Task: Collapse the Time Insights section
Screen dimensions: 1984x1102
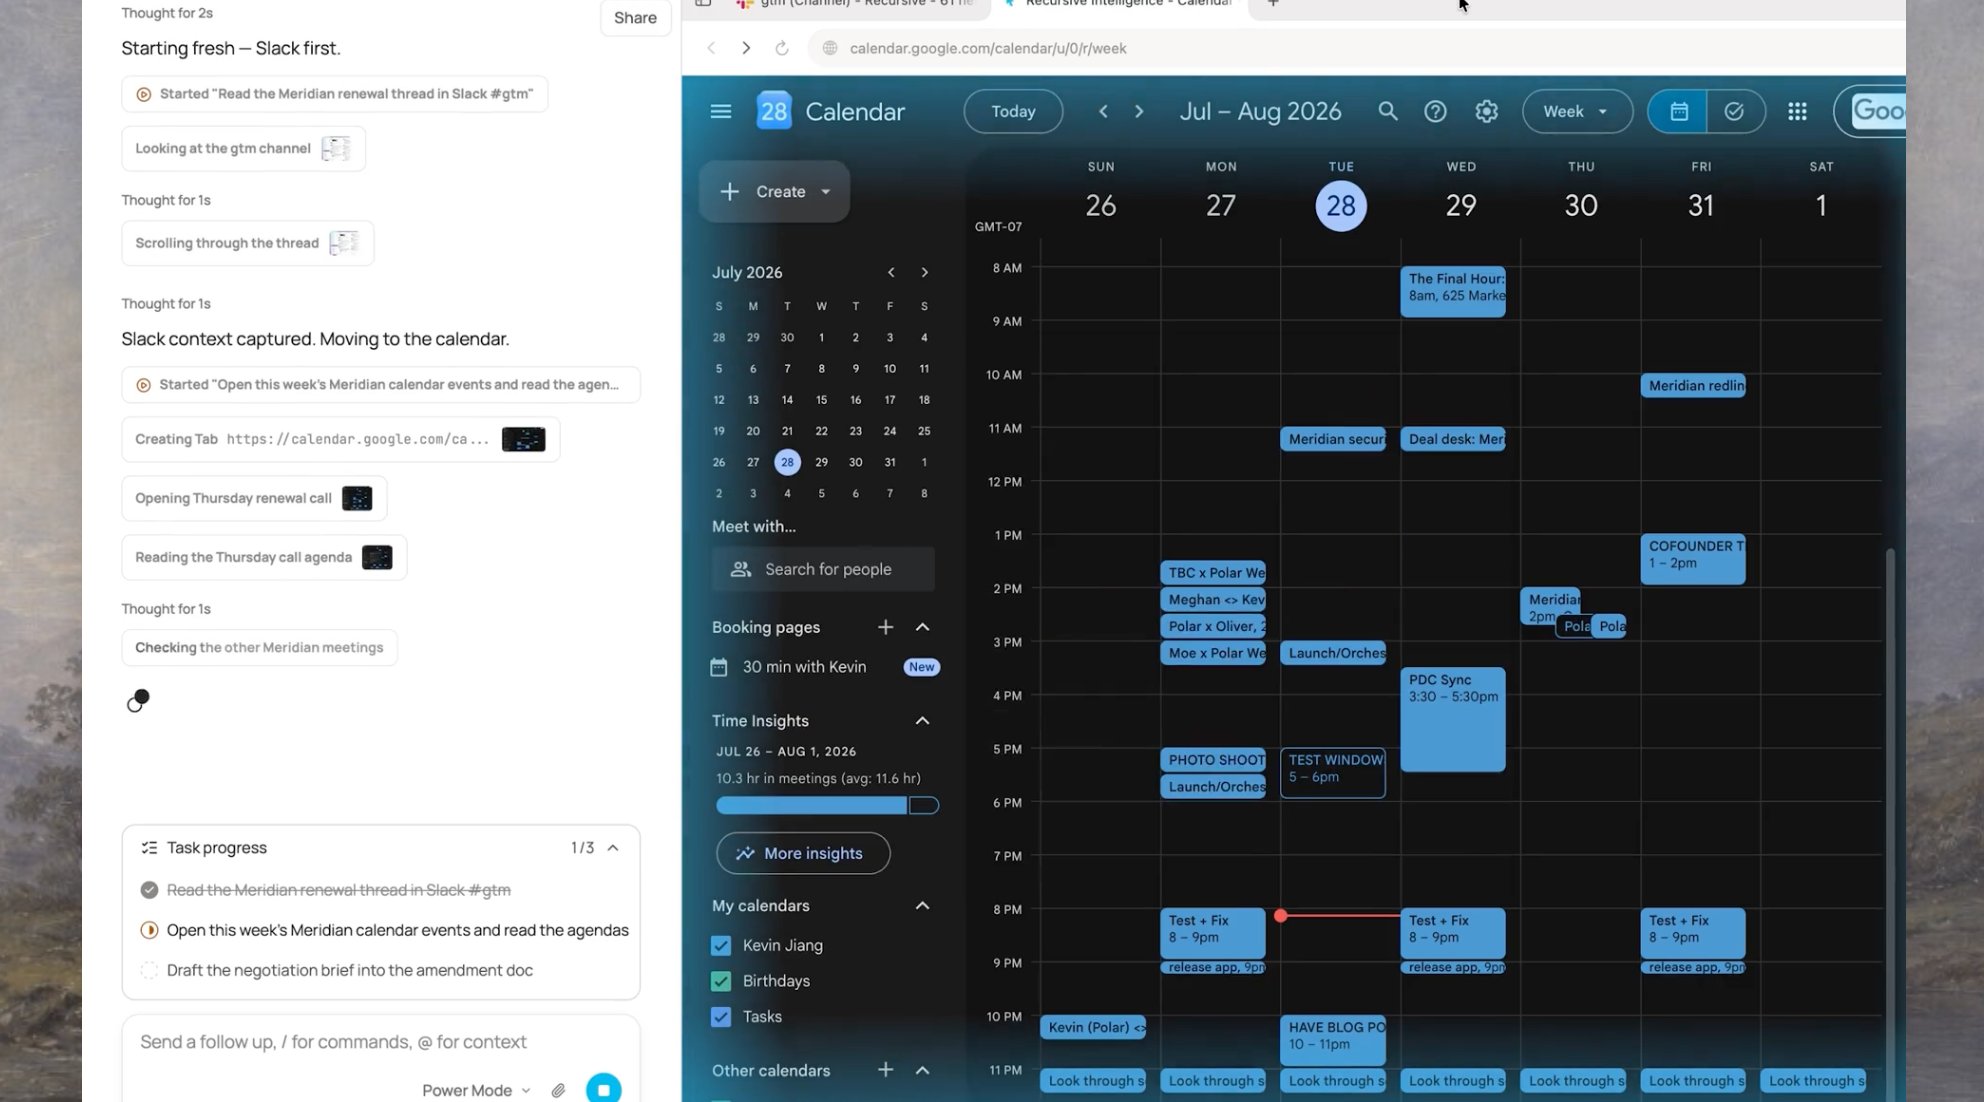Action: tap(922, 721)
